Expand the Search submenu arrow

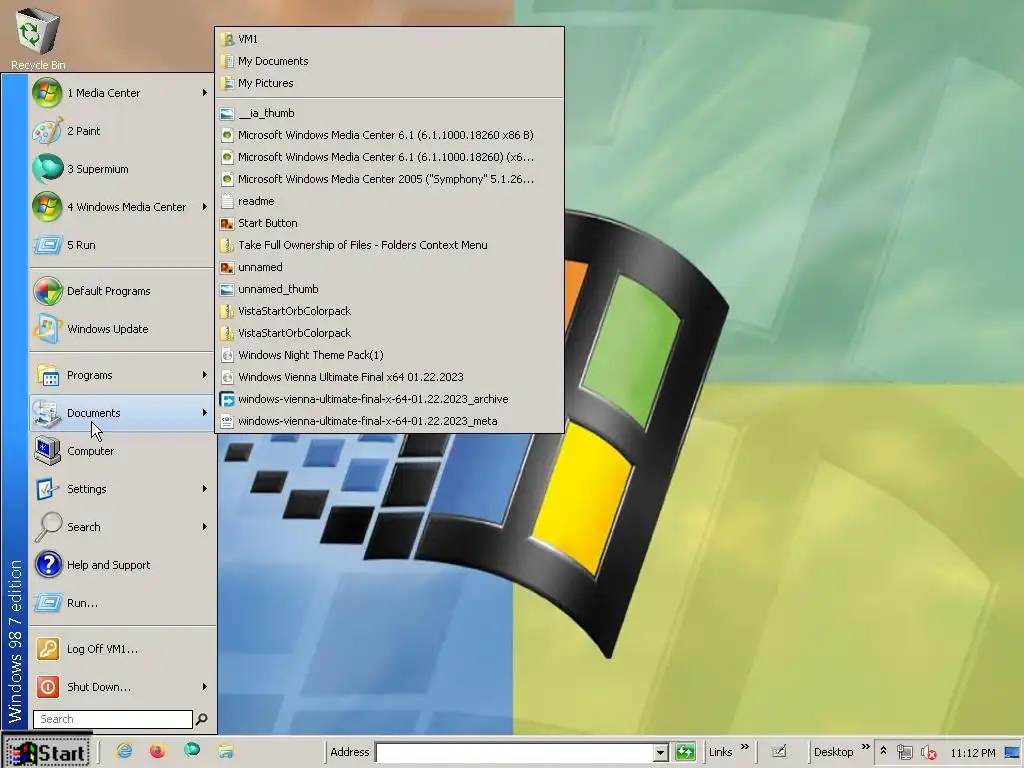tap(204, 526)
